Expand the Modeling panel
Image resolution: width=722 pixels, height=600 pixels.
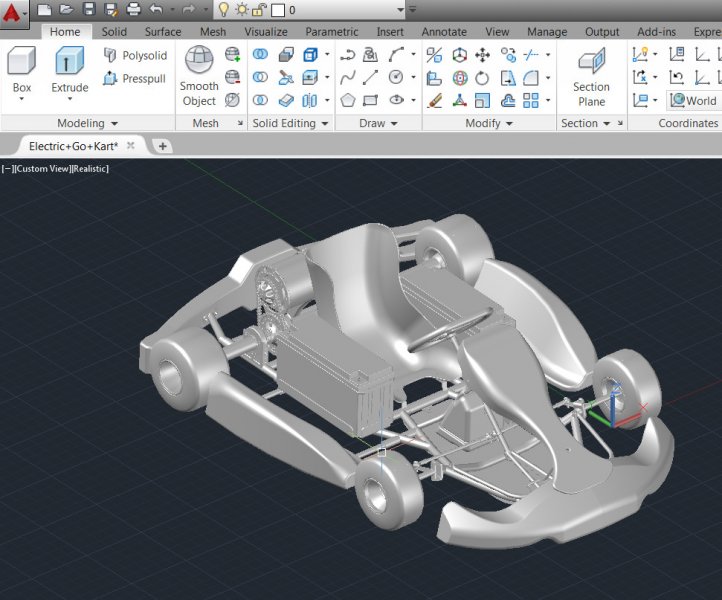point(87,123)
